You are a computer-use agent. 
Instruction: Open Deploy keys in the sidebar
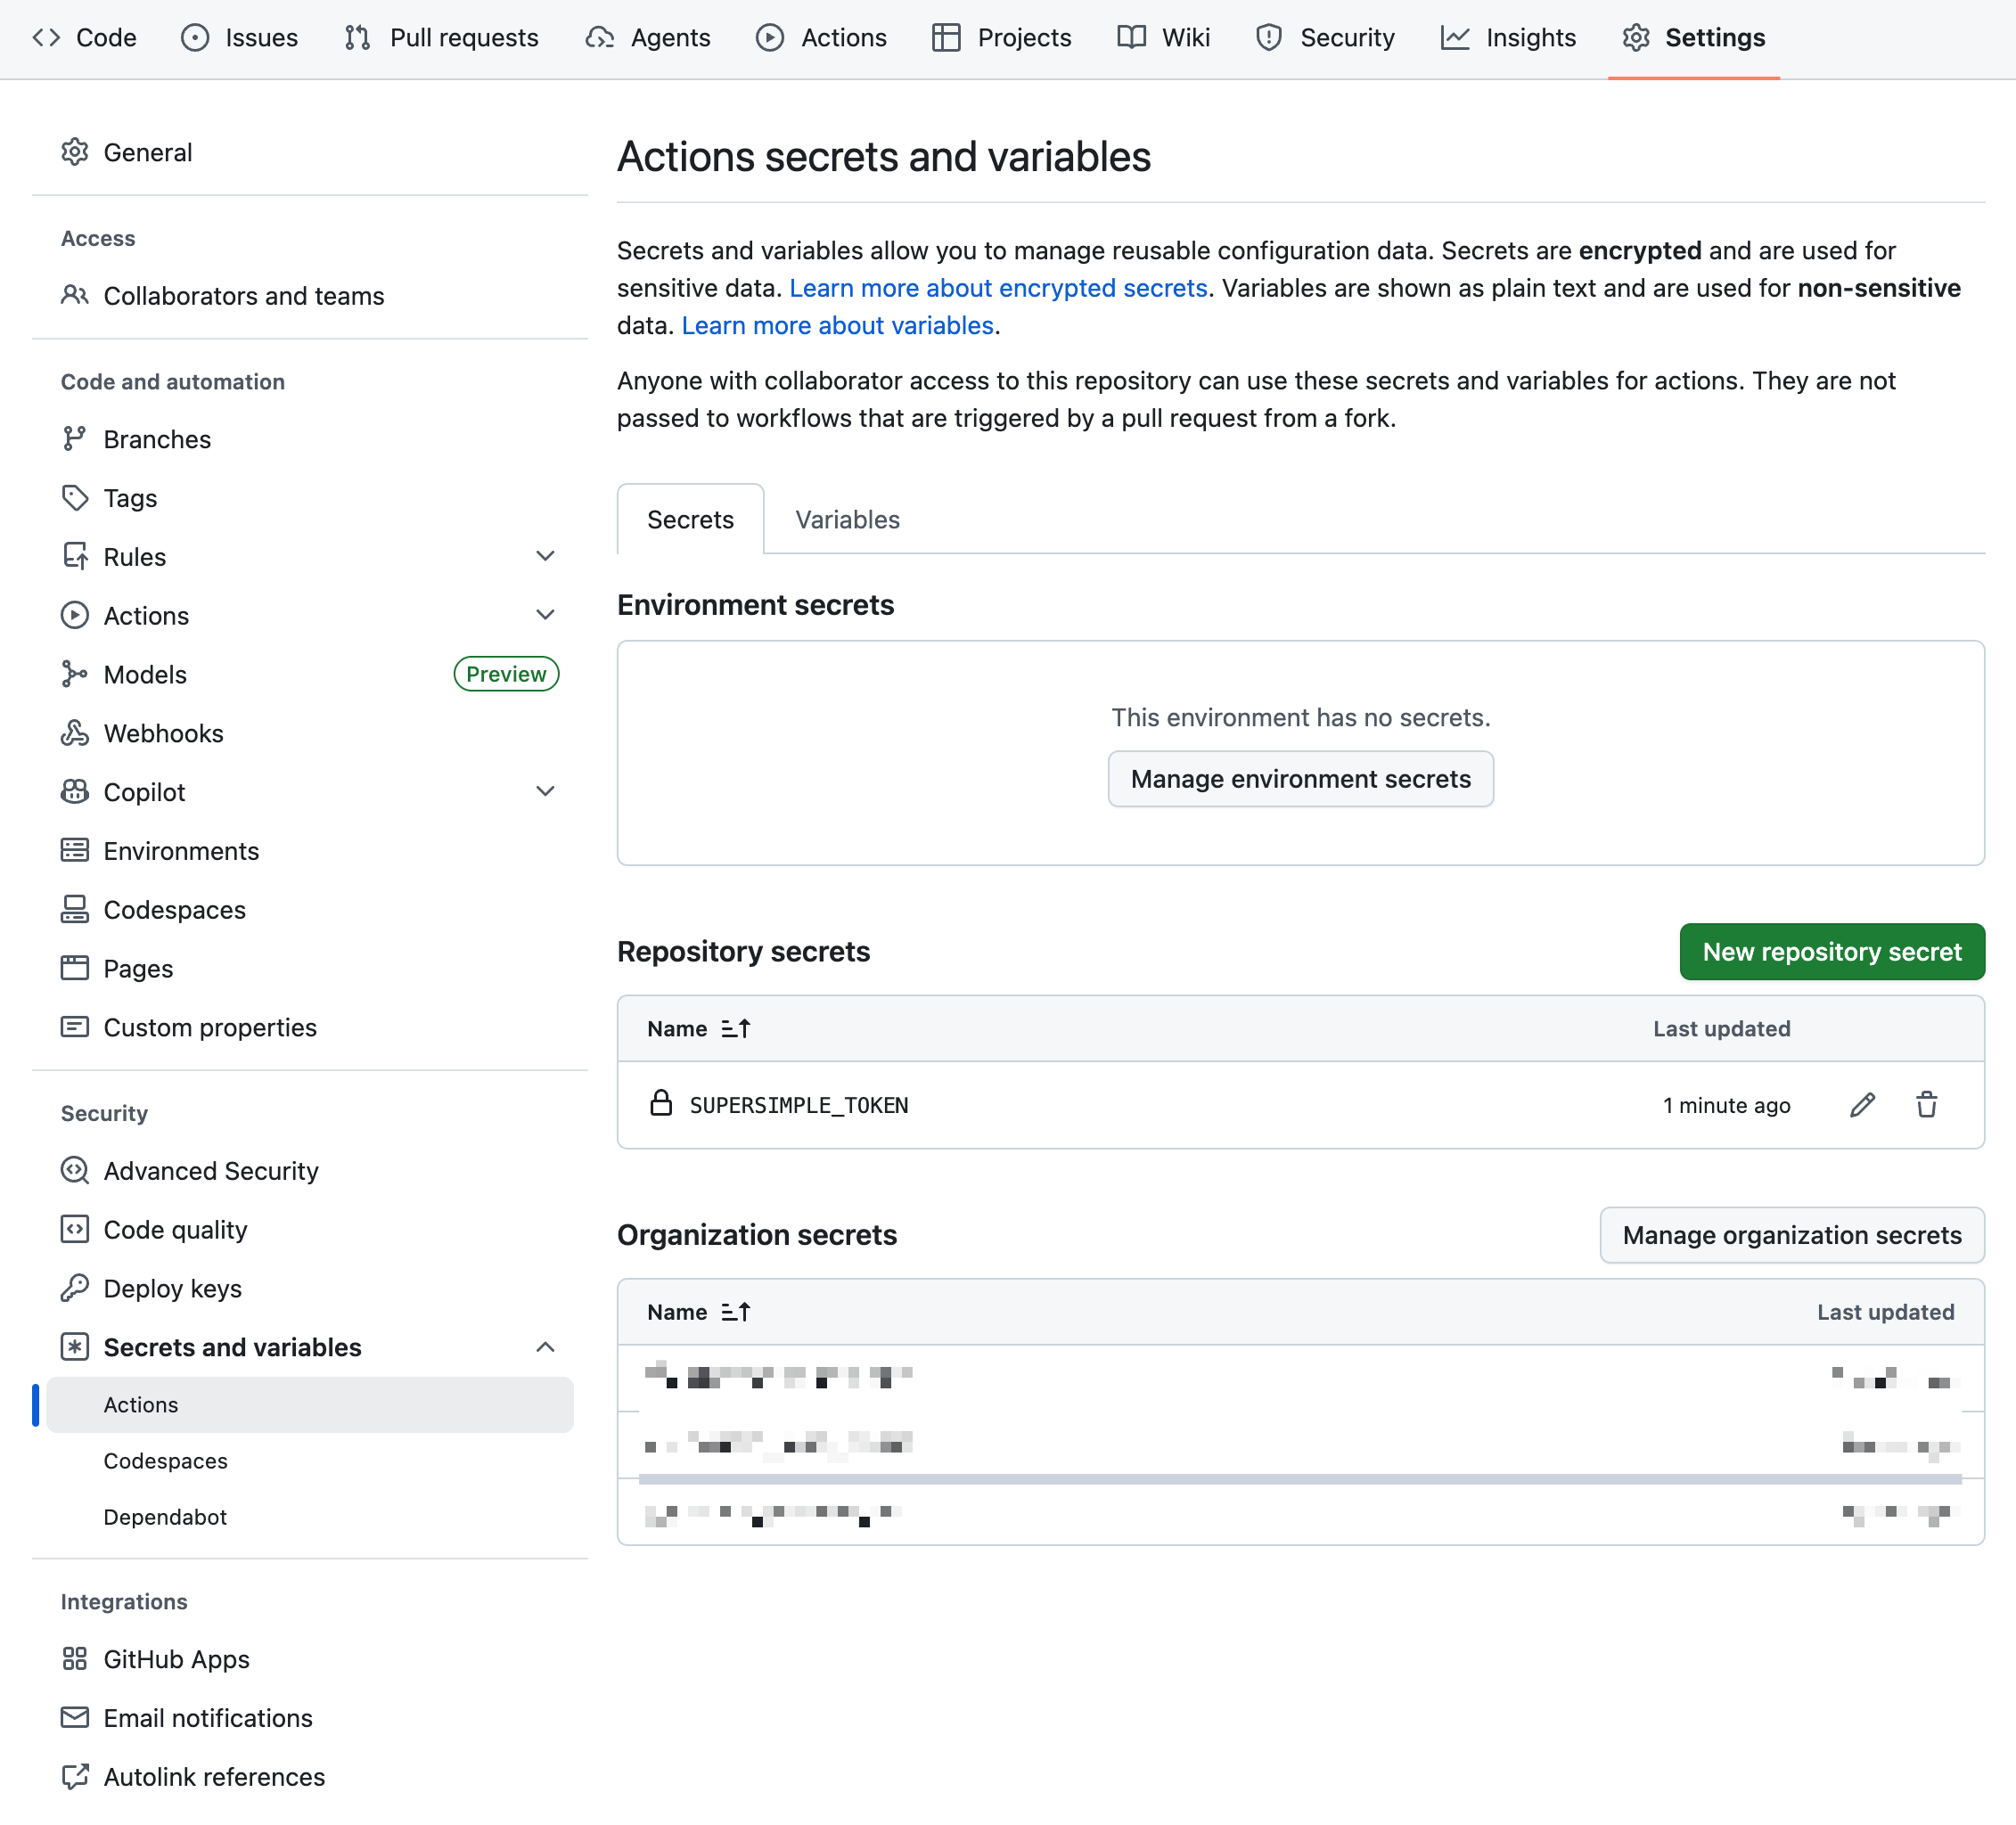click(172, 1288)
